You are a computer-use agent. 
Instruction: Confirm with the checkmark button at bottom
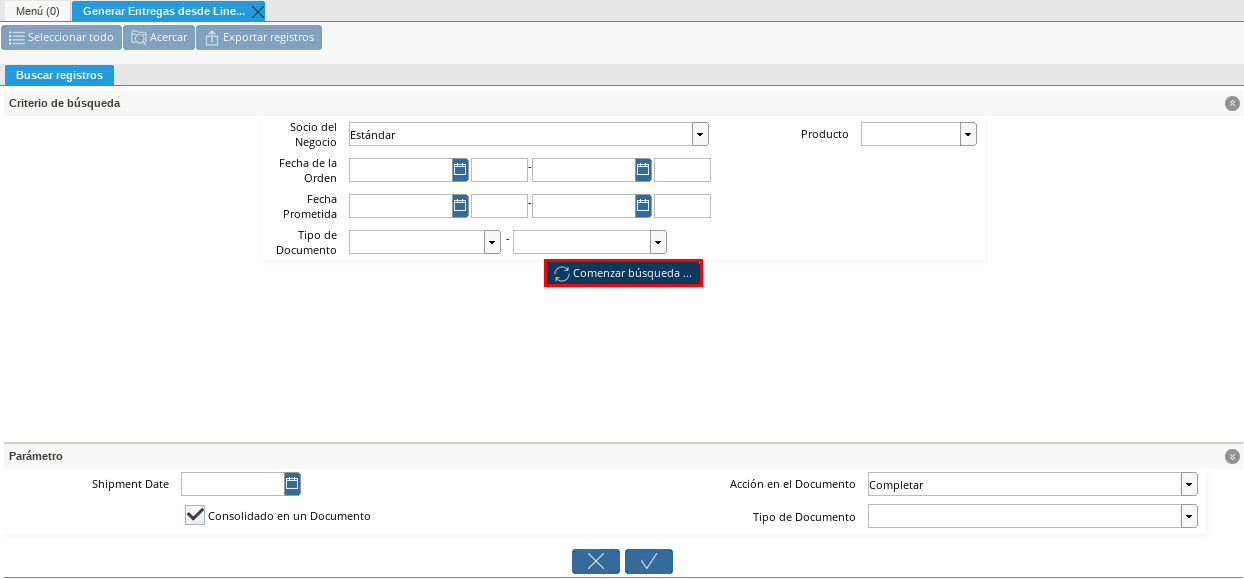click(x=649, y=562)
